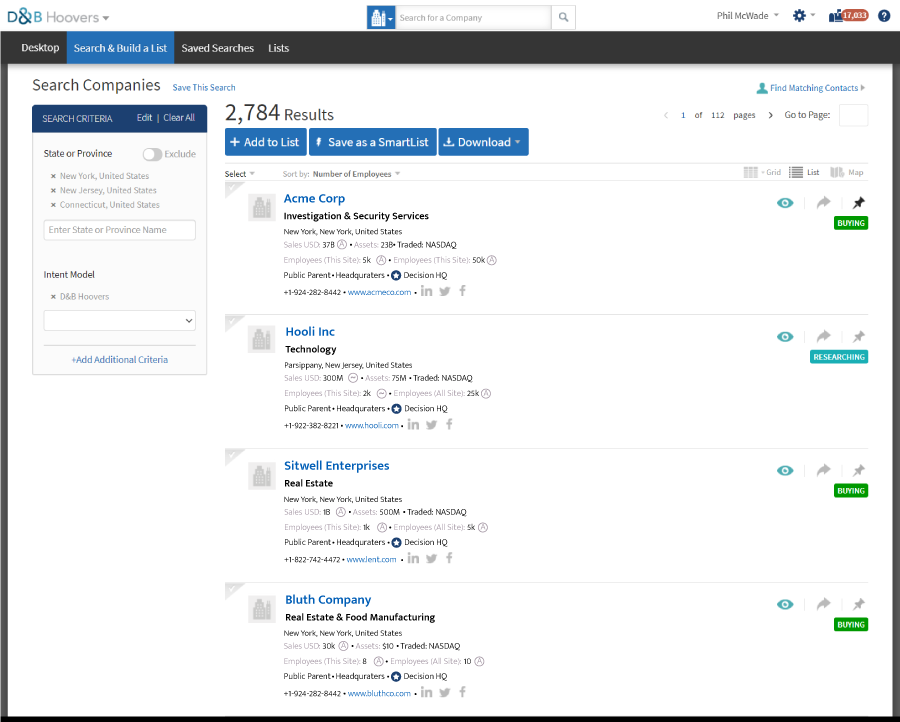900x722 pixels.
Task: Open Find Matching Contacts link
Action: pos(810,88)
